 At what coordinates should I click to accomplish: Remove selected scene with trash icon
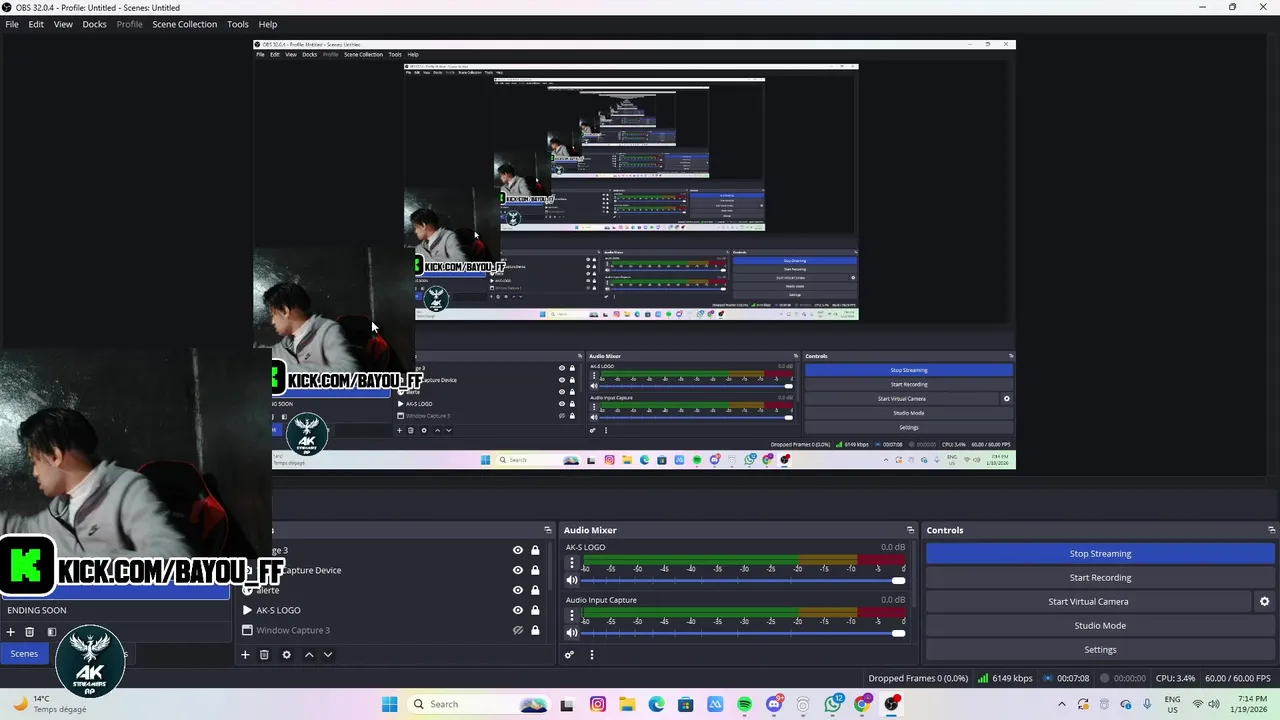click(x=29, y=632)
